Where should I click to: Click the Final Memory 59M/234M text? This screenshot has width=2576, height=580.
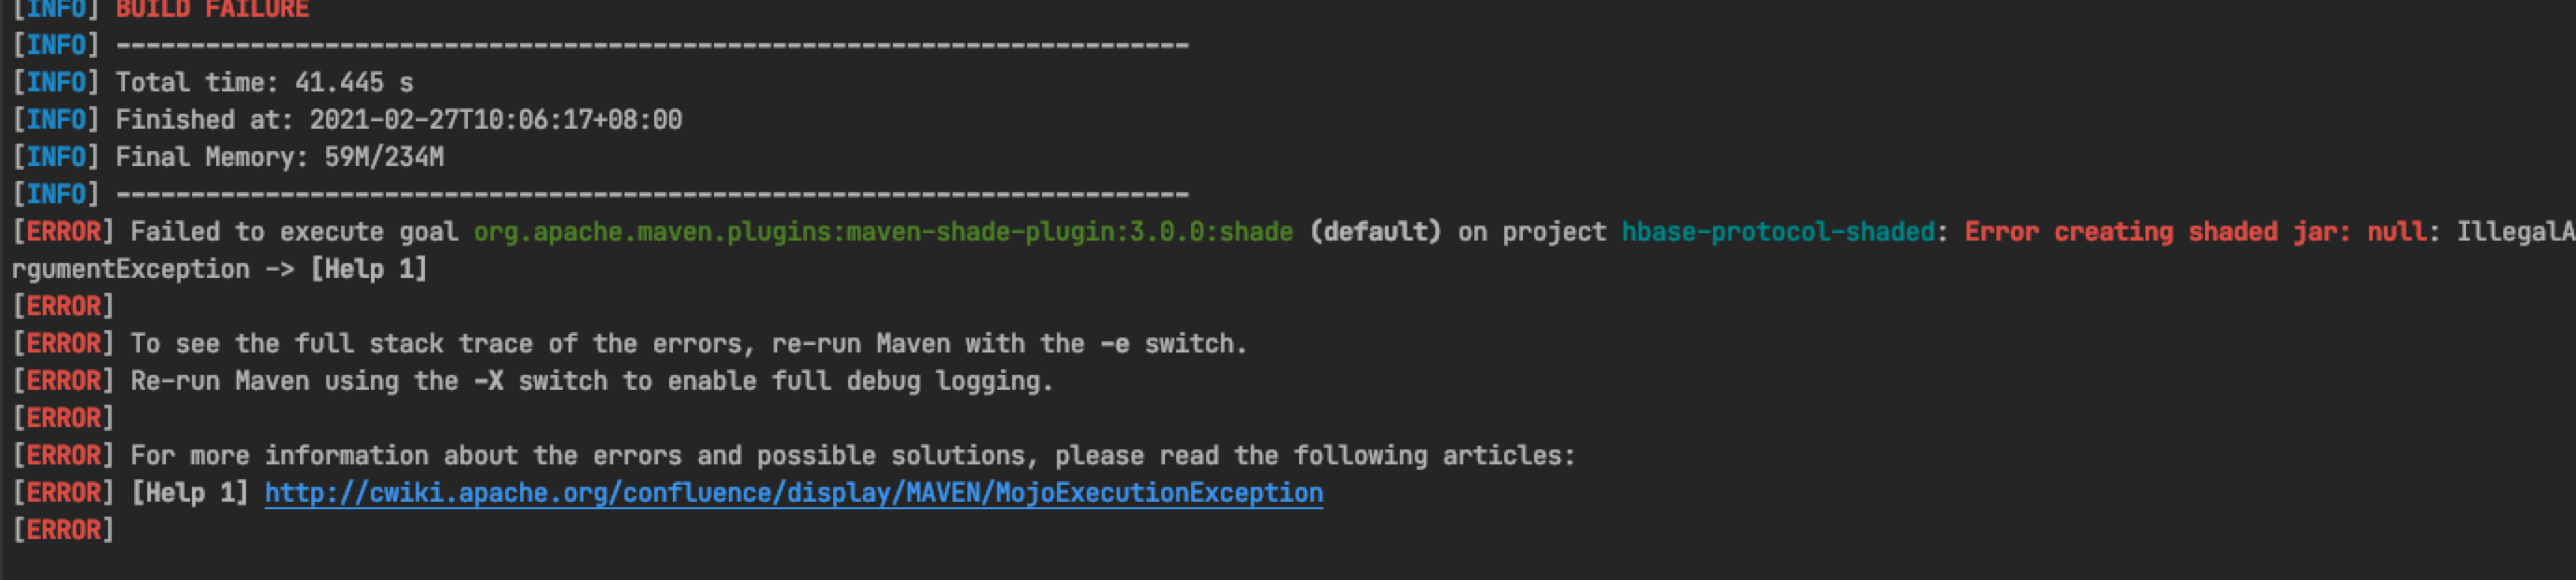pyautogui.click(x=279, y=157)
